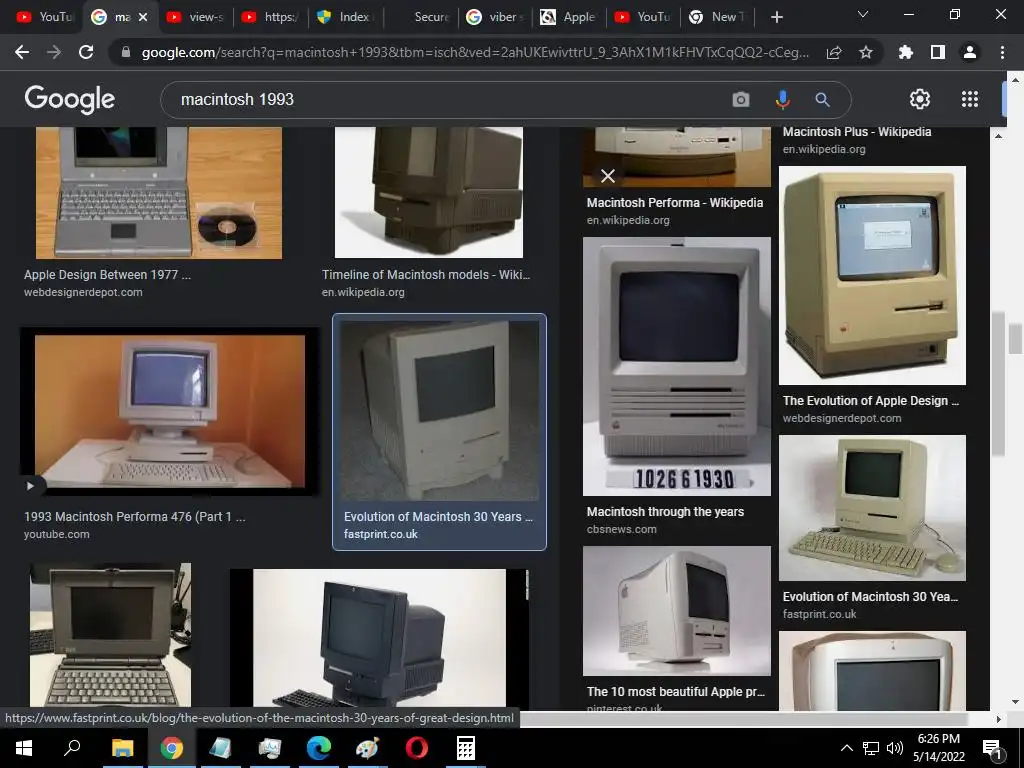
Task: Open 1993 Macintosh Performa 476 video
Action: tap(135, 517)
